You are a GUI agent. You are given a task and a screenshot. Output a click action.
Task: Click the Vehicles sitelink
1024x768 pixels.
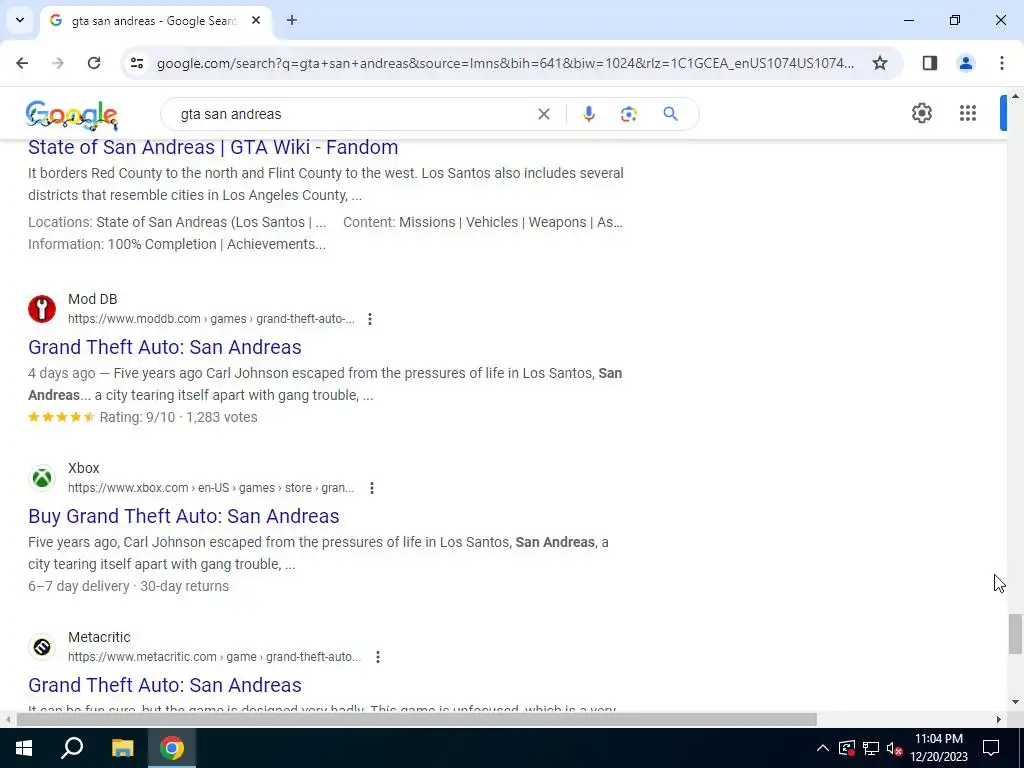click(493, 222)
